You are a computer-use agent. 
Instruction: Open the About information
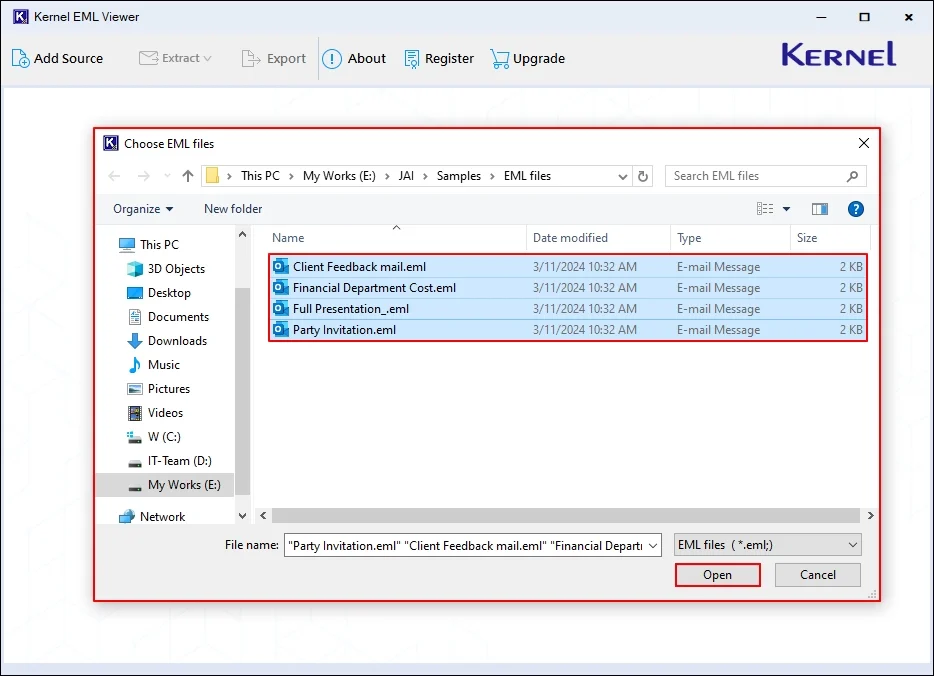355,58
